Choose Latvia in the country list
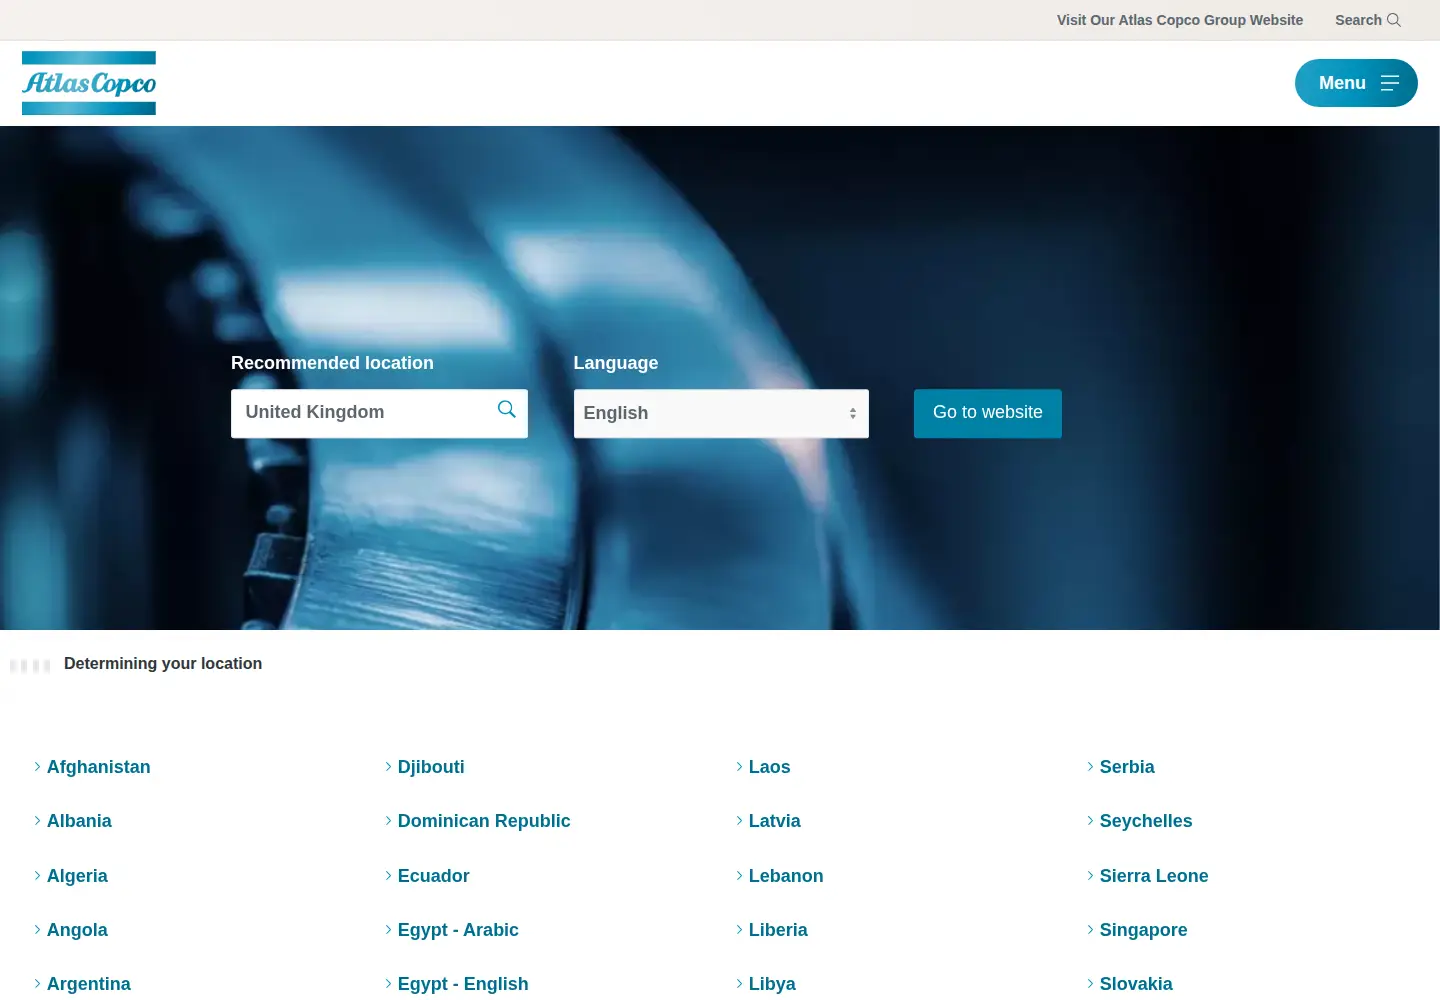Screen dimensions: 1440x1000 click(x=774, y=821)
